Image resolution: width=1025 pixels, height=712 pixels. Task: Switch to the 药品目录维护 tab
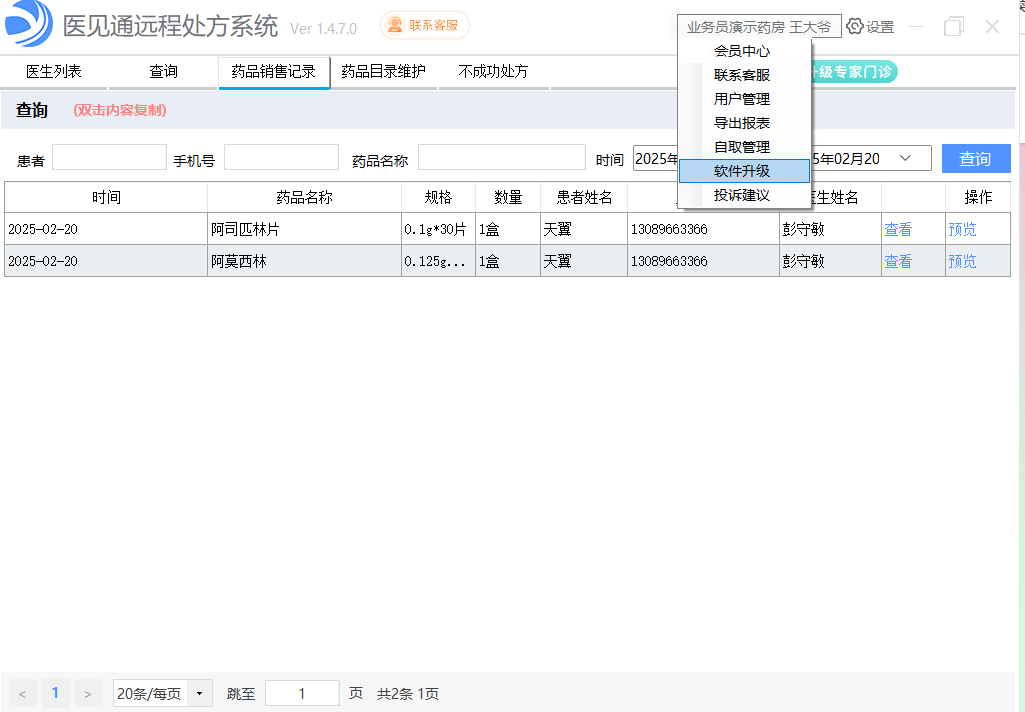[x=383, y=72]
